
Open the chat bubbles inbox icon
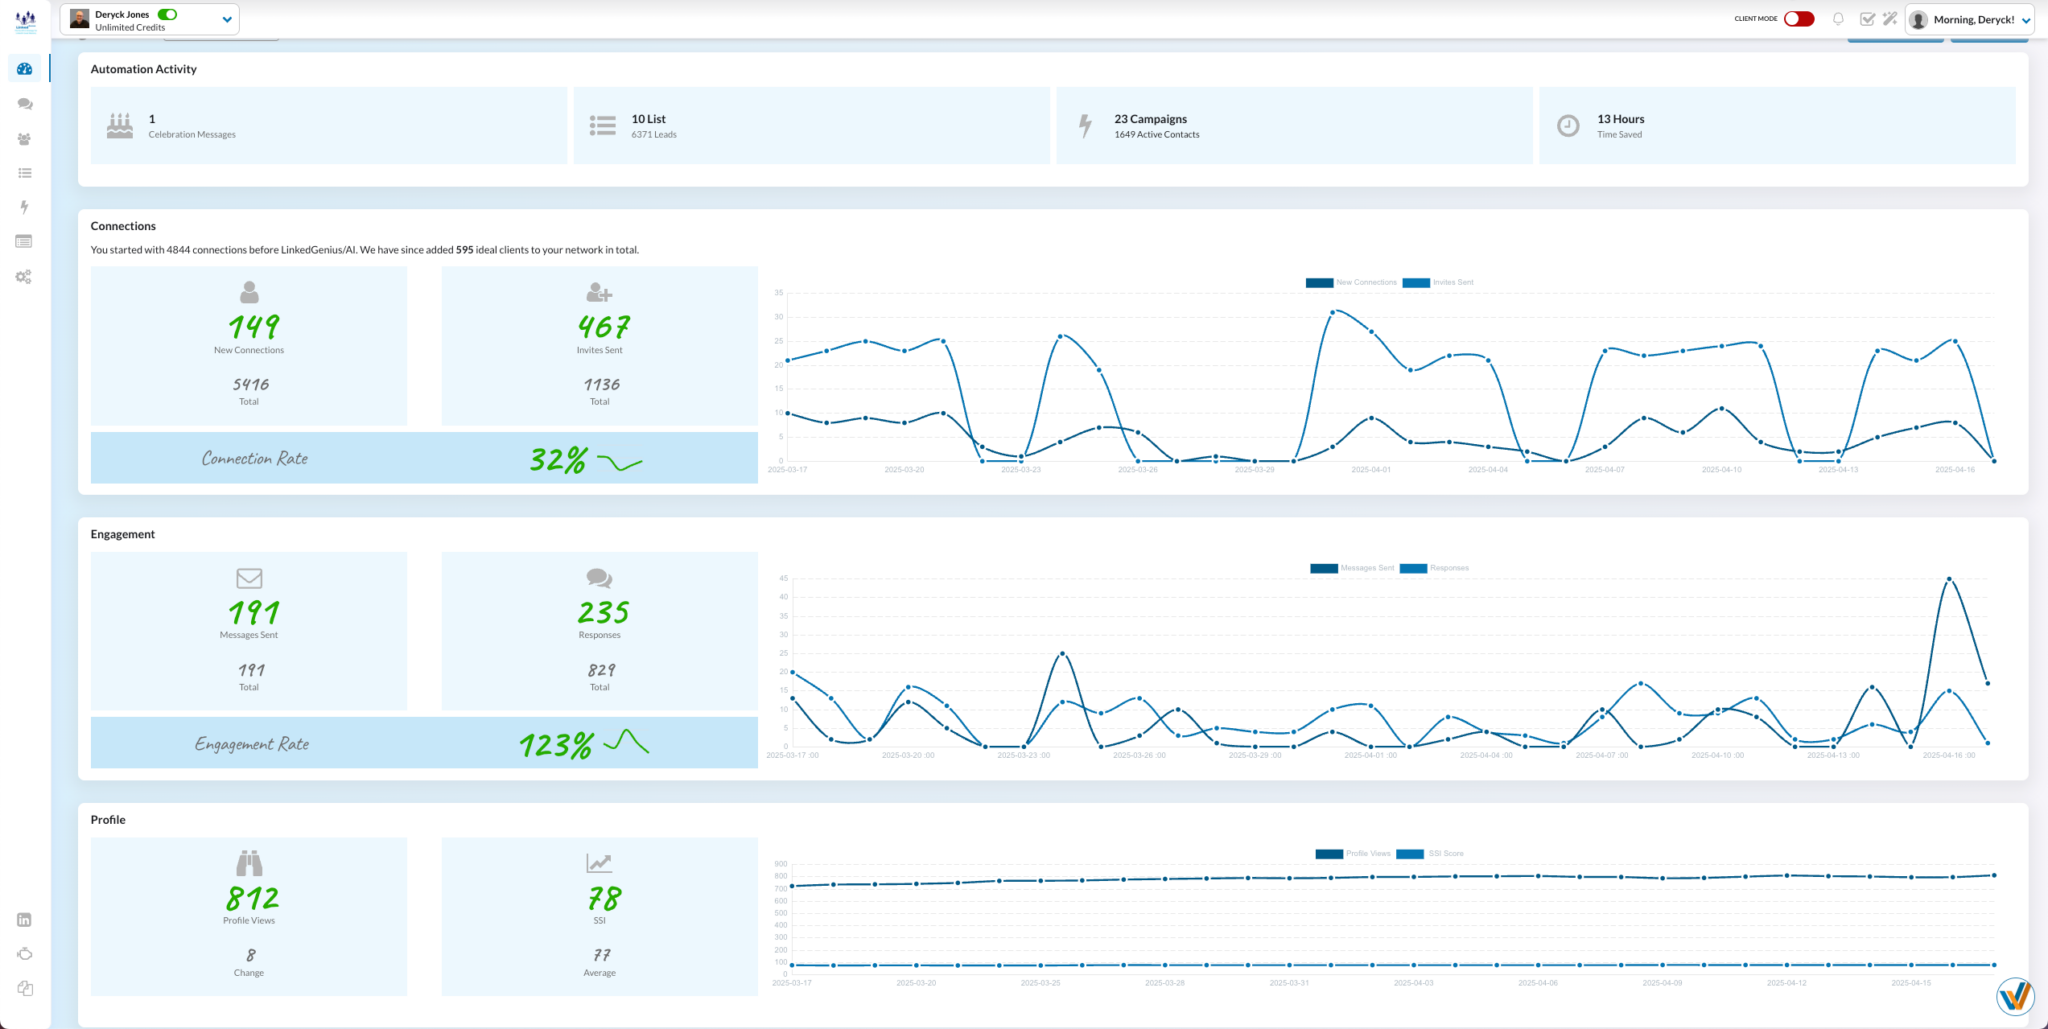coord(25,104)
